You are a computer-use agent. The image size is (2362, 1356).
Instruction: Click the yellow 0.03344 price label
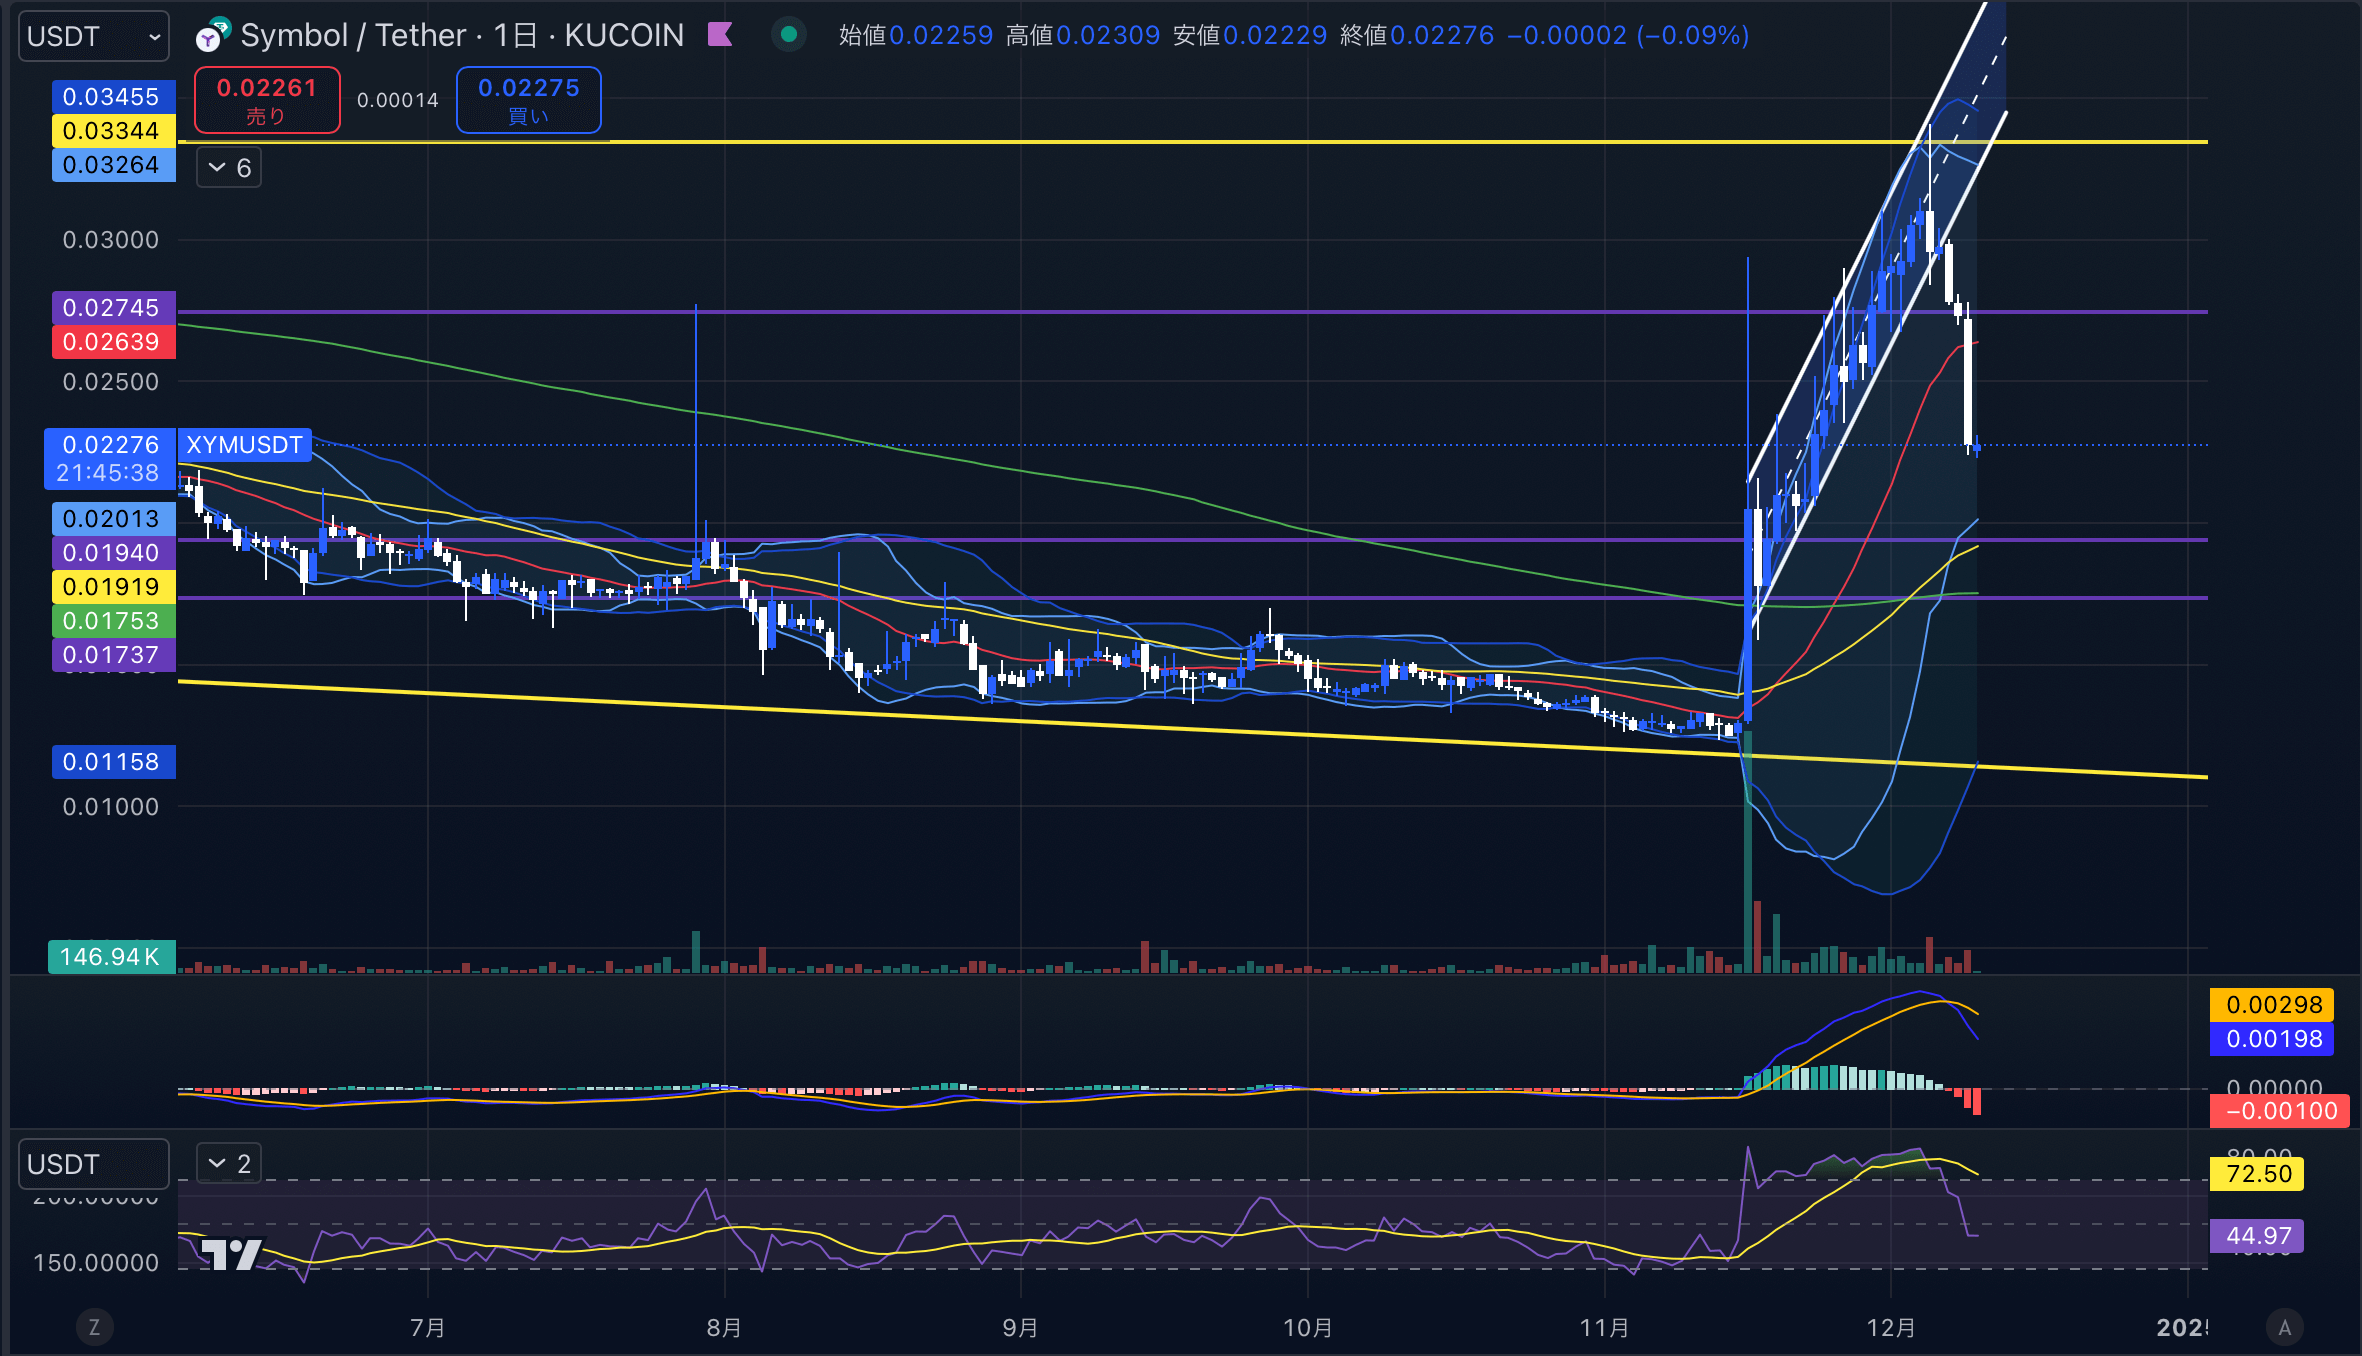(113, 131)
